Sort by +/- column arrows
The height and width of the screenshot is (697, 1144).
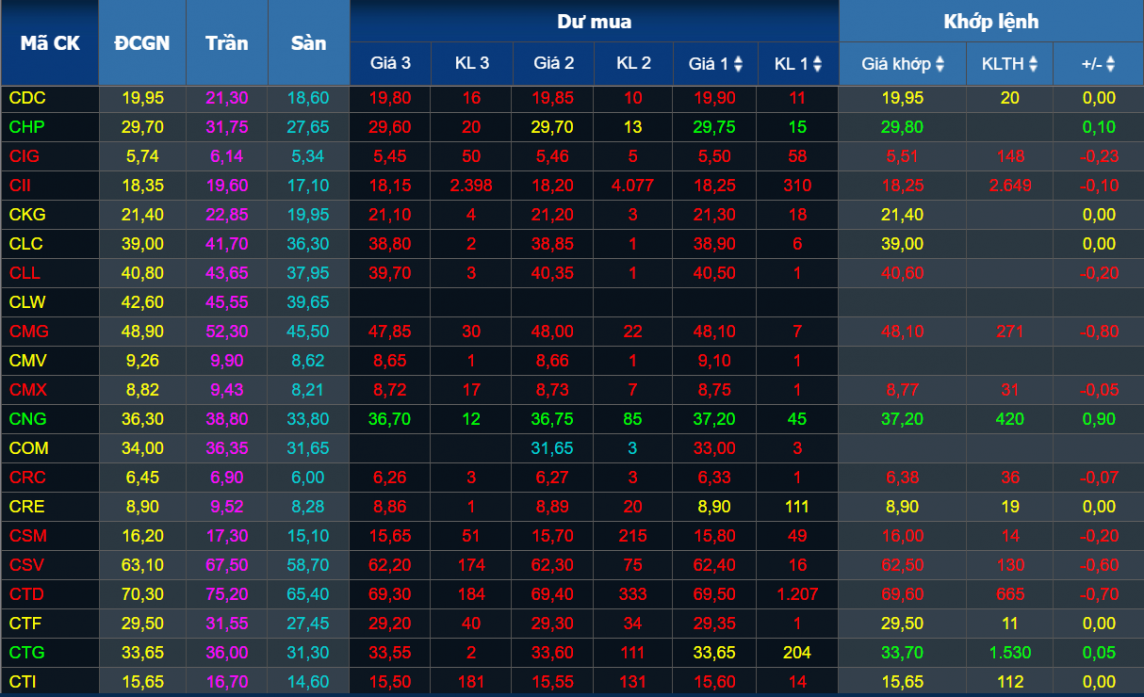point(1110,64)
